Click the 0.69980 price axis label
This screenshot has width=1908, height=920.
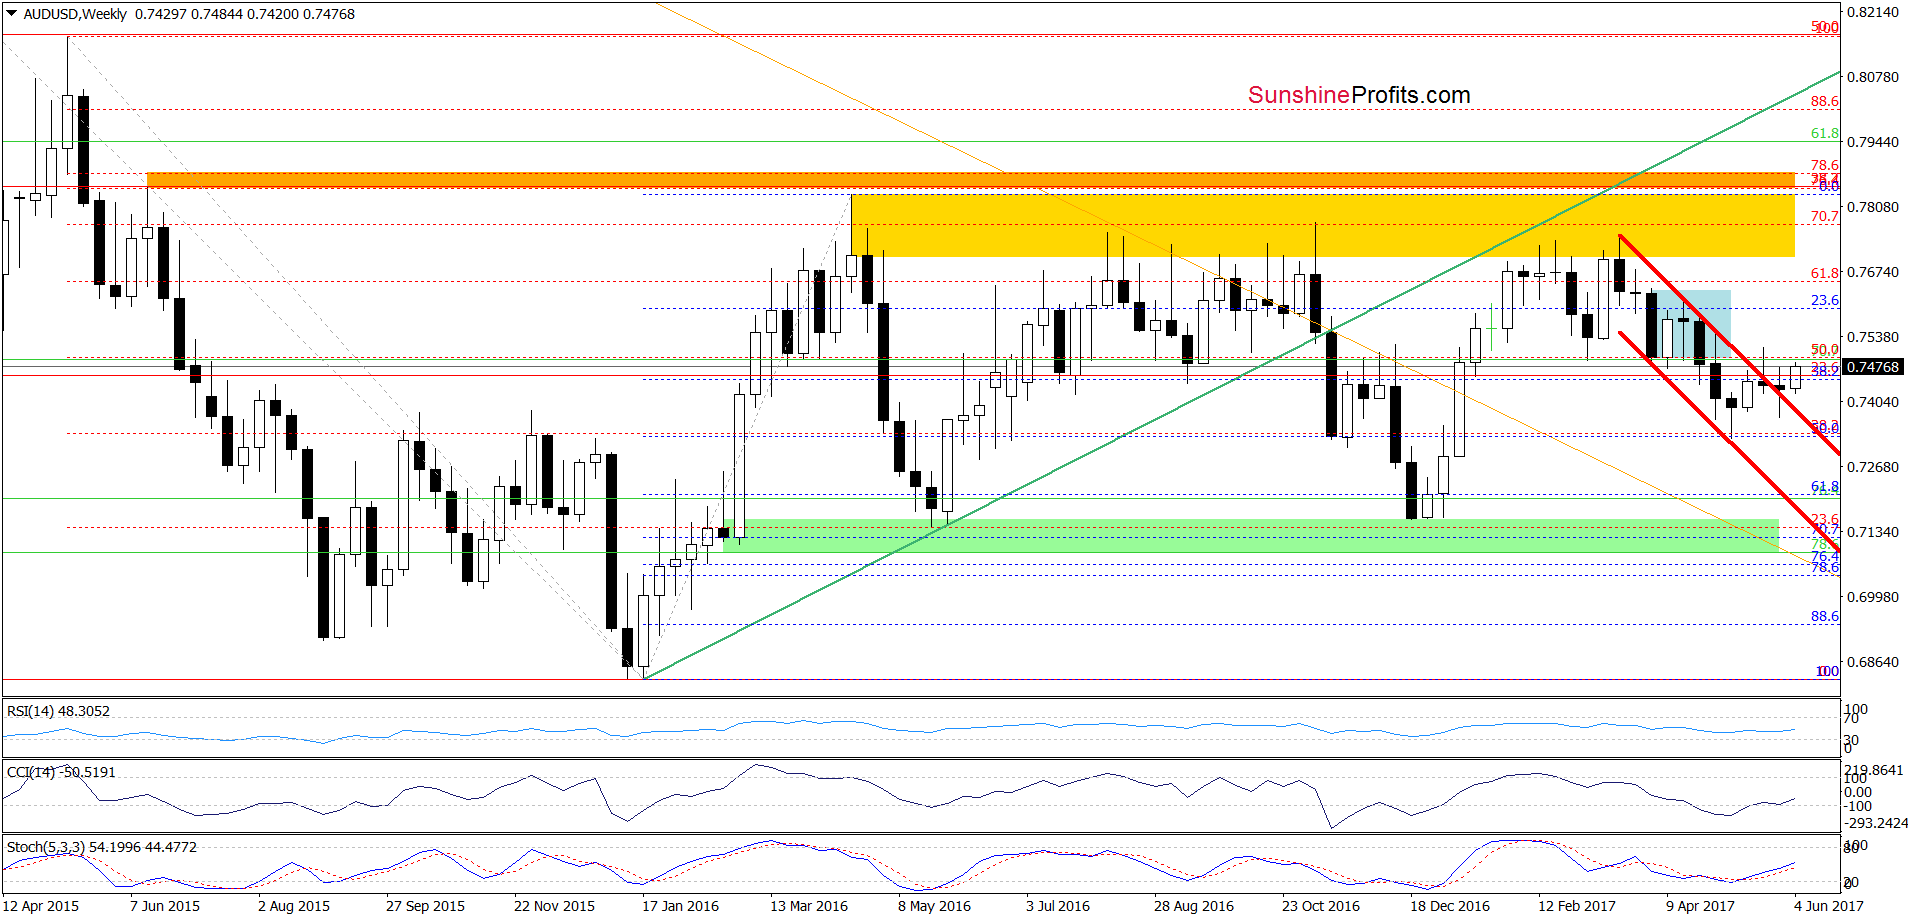point(1872,597)
